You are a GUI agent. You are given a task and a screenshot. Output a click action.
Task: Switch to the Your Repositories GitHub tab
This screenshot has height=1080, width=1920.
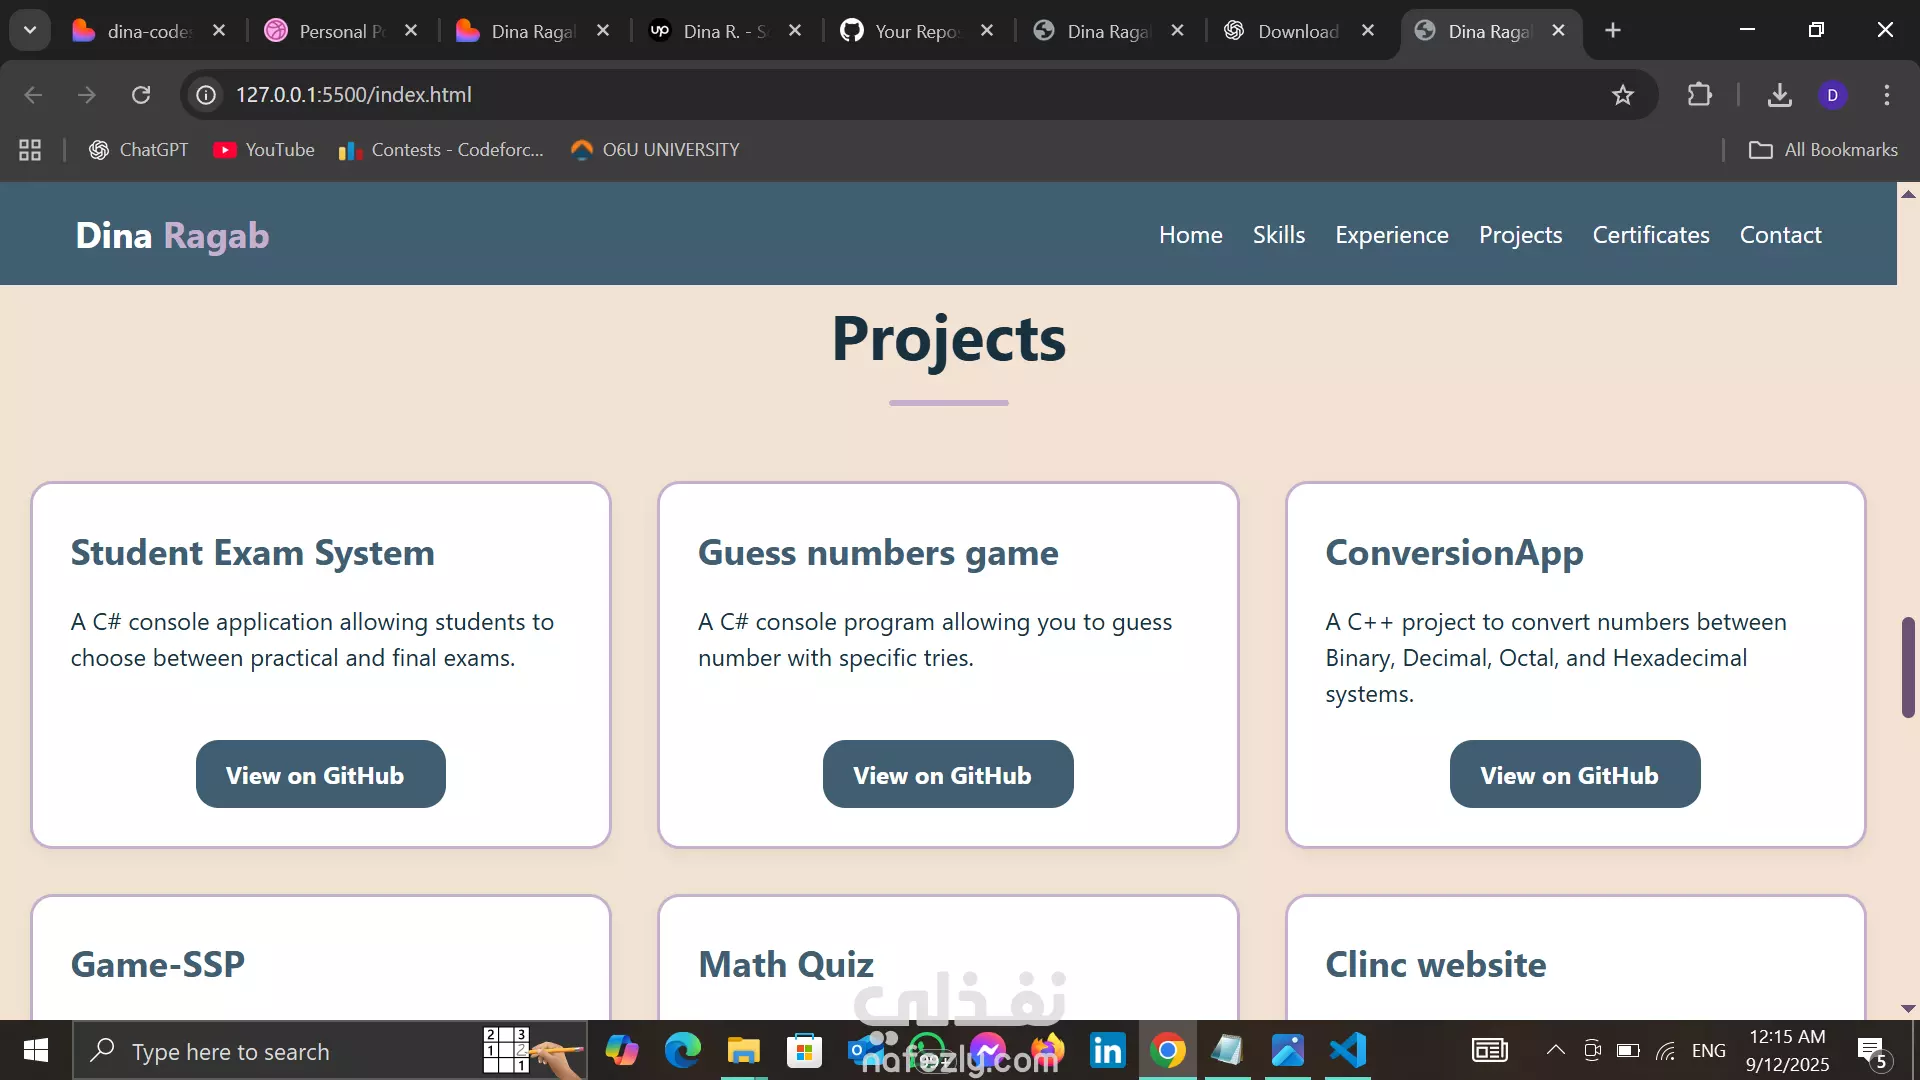click(915, 31)
